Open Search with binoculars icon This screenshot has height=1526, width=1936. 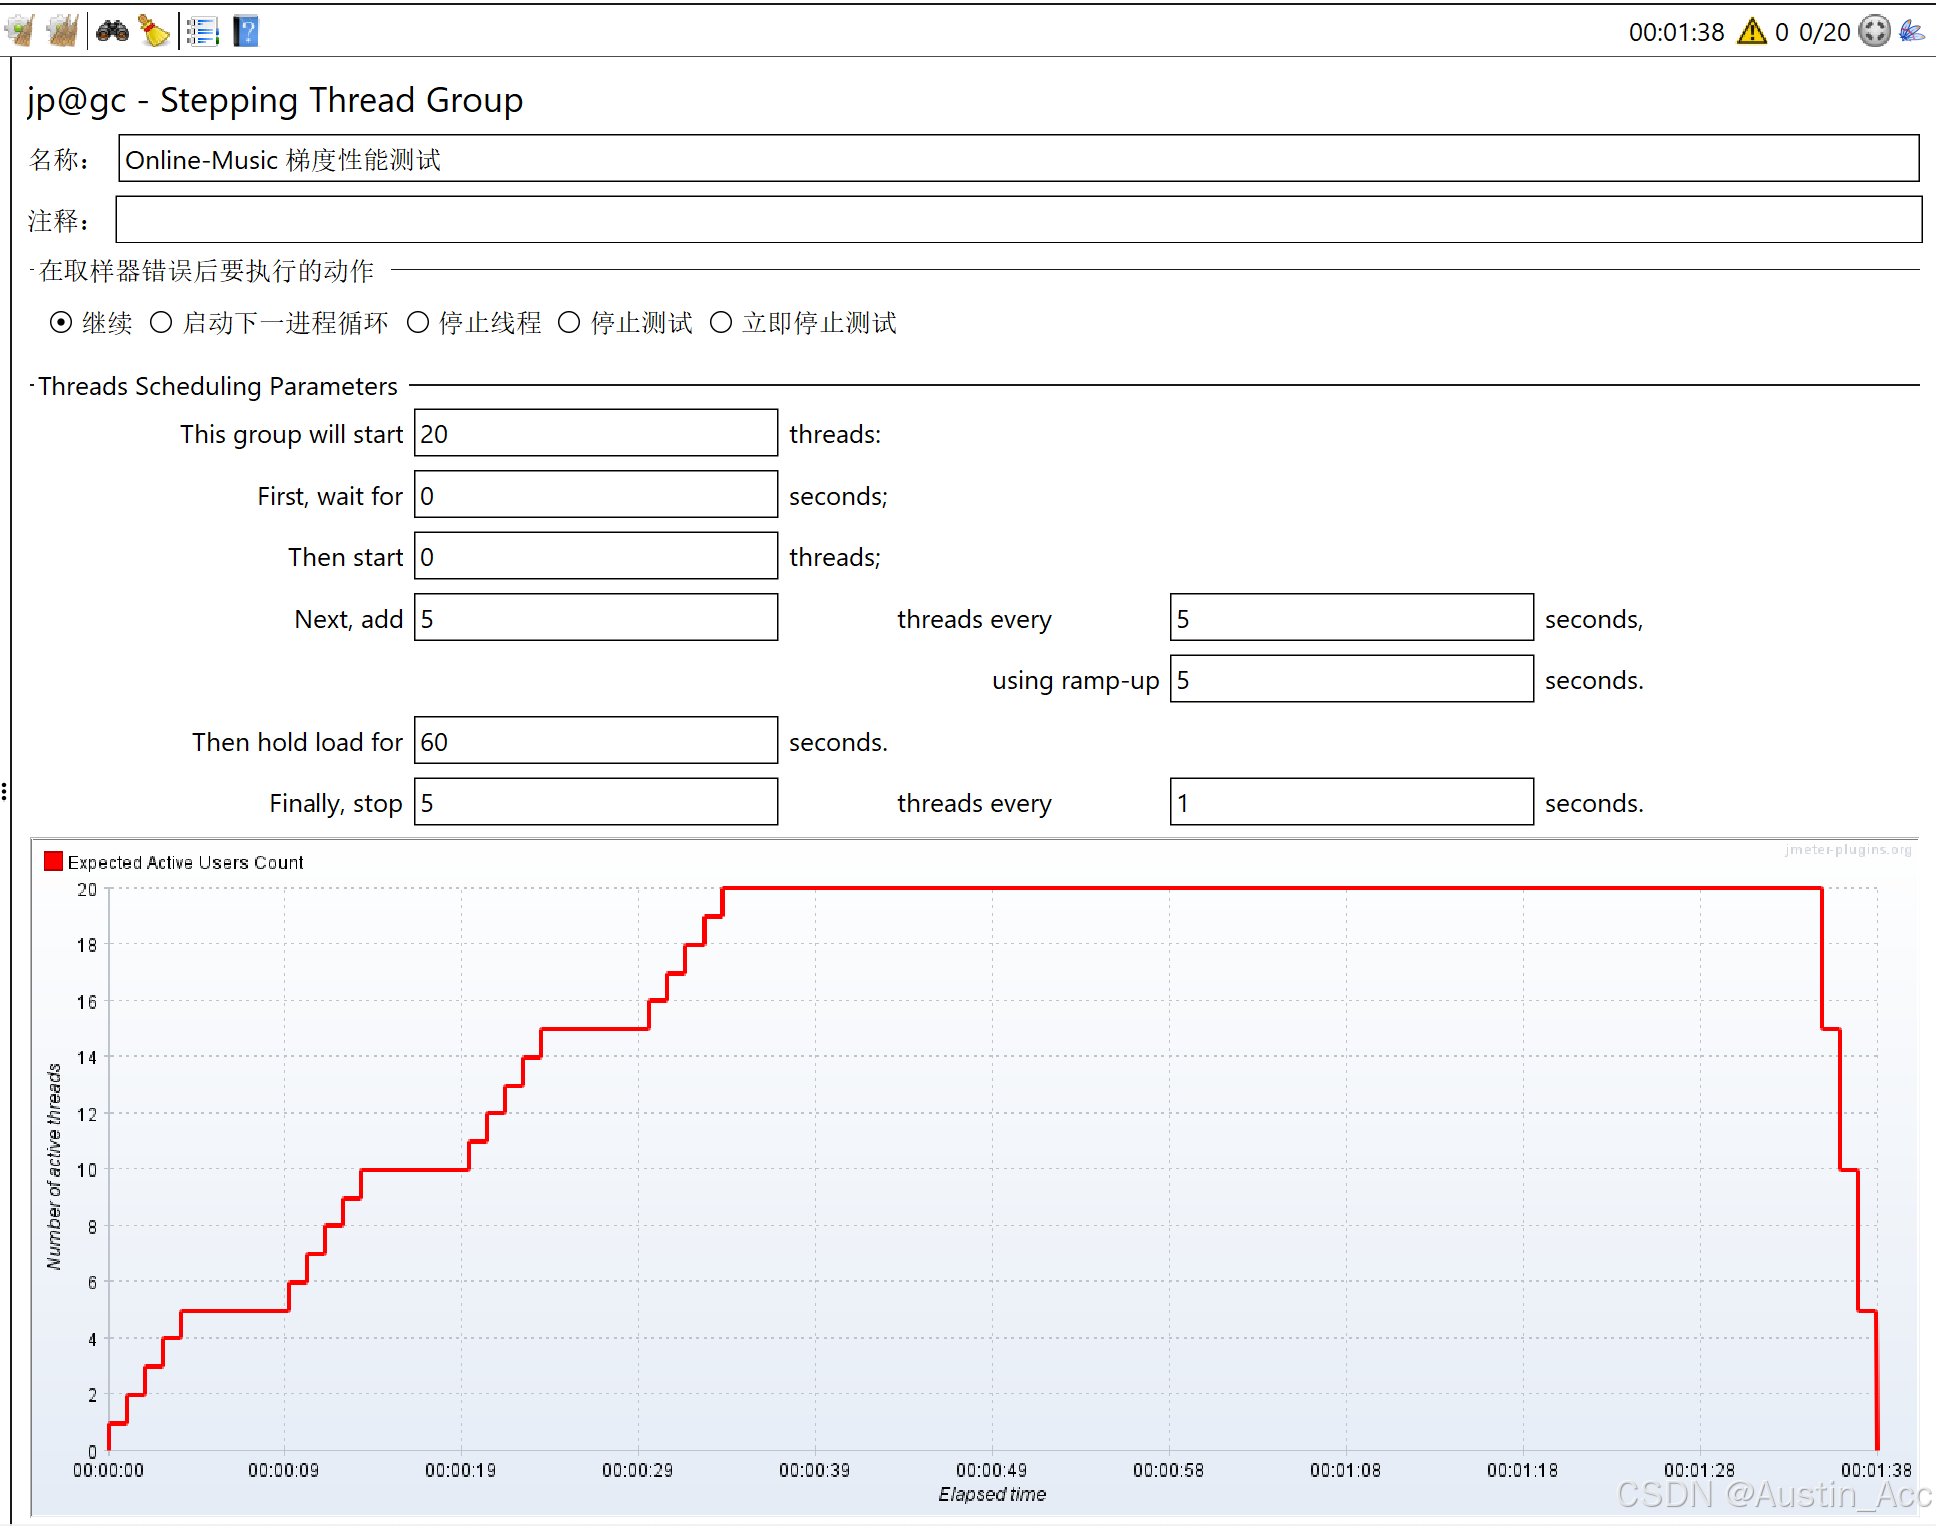(112, 31)
